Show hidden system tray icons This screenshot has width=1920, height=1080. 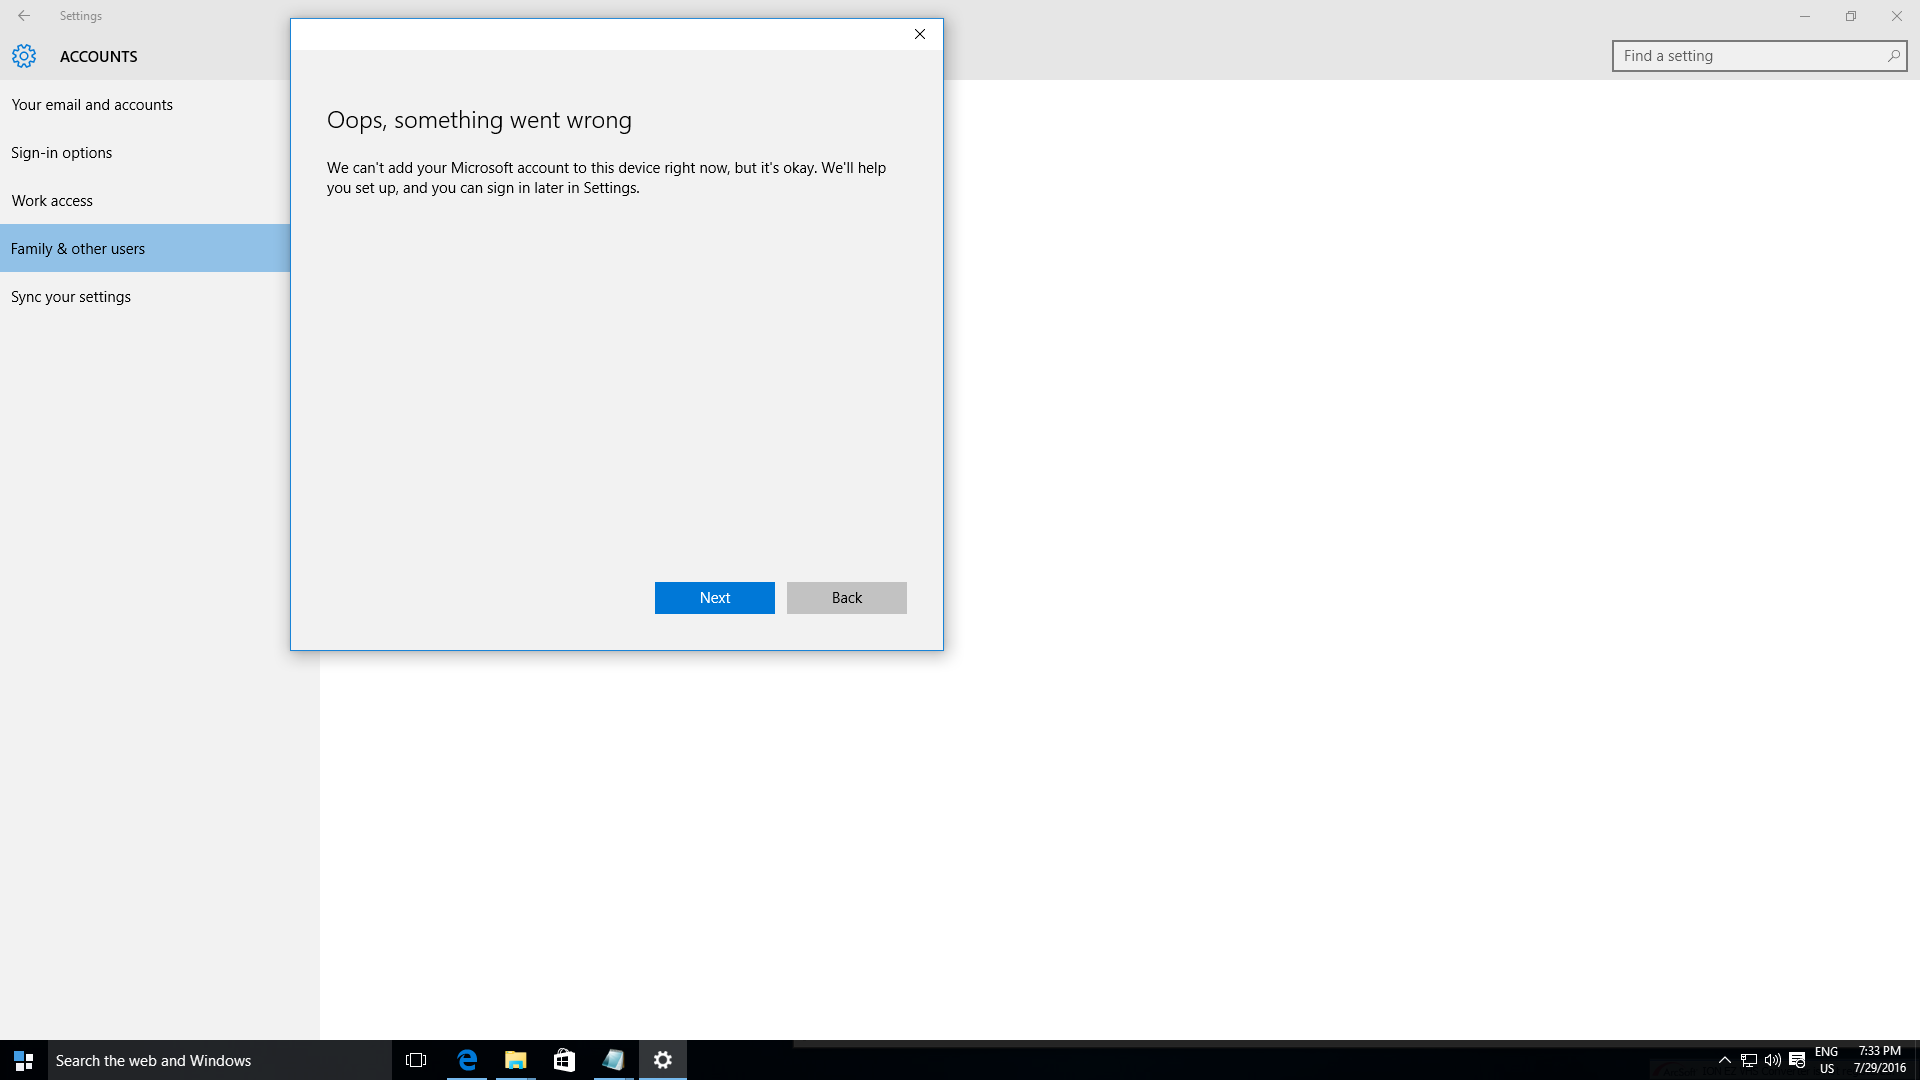[x=1725, y=1060]
